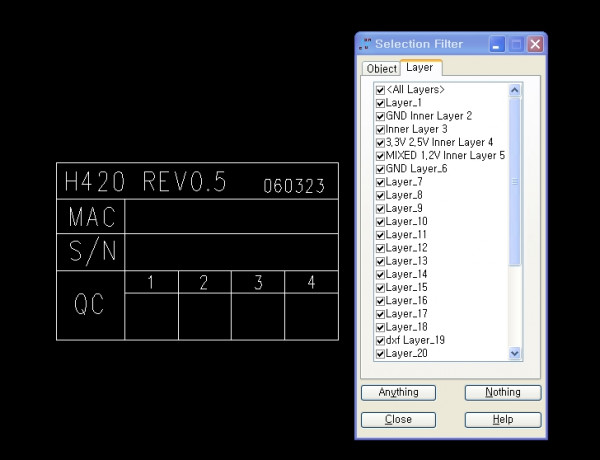Viewport: 600px width, 460px height.
Task: Uncheck the GND Layer_6 checkbox
Action: coord(380,169)
